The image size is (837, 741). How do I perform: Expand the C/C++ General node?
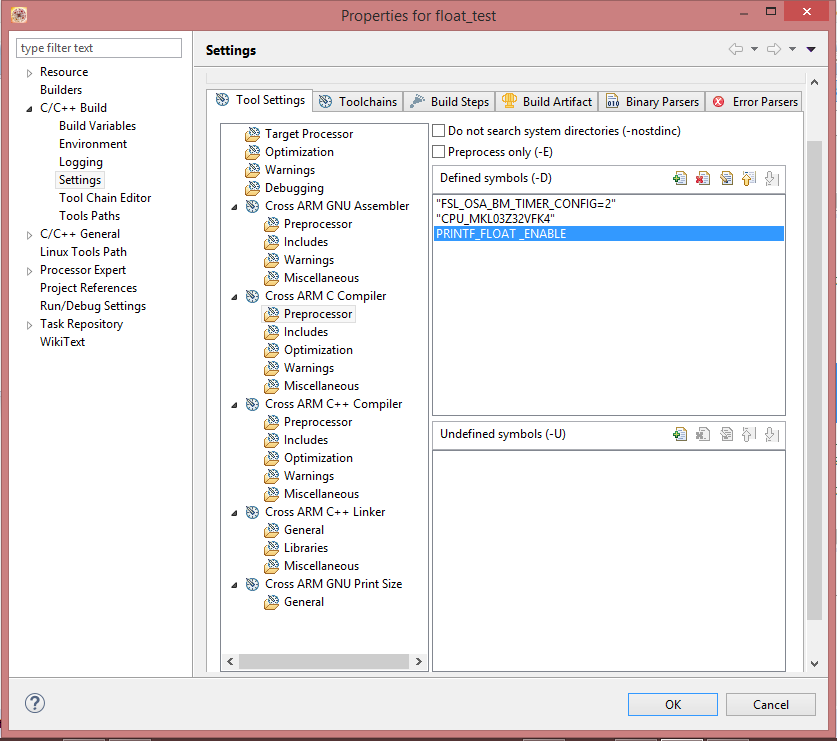click(x=29, y=235)
